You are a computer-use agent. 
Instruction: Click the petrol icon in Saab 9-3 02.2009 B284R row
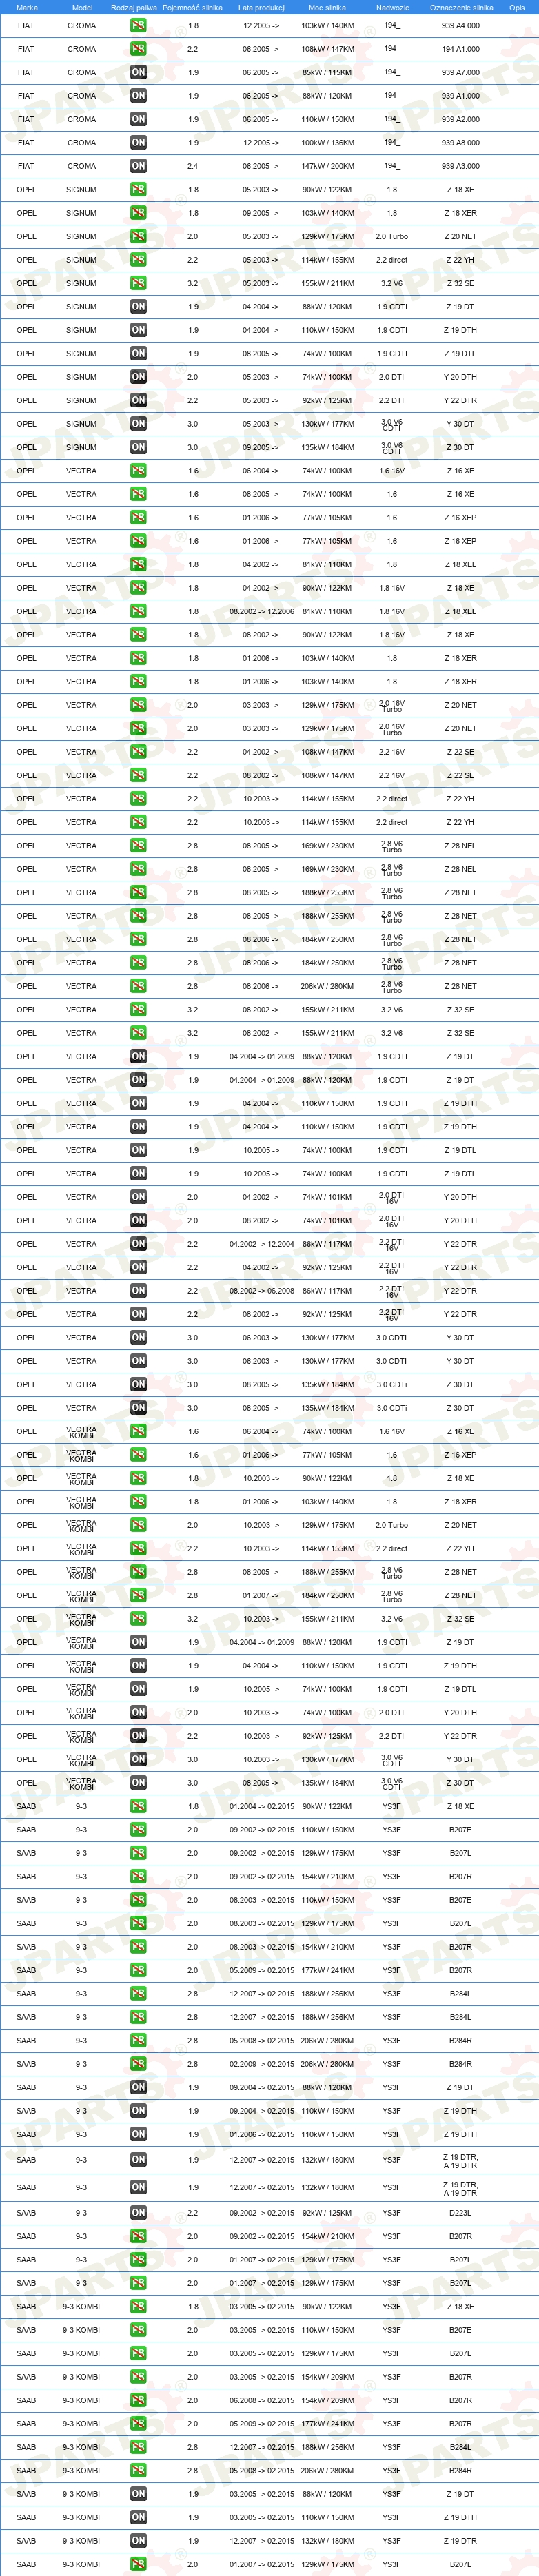tap(138, 2064)
